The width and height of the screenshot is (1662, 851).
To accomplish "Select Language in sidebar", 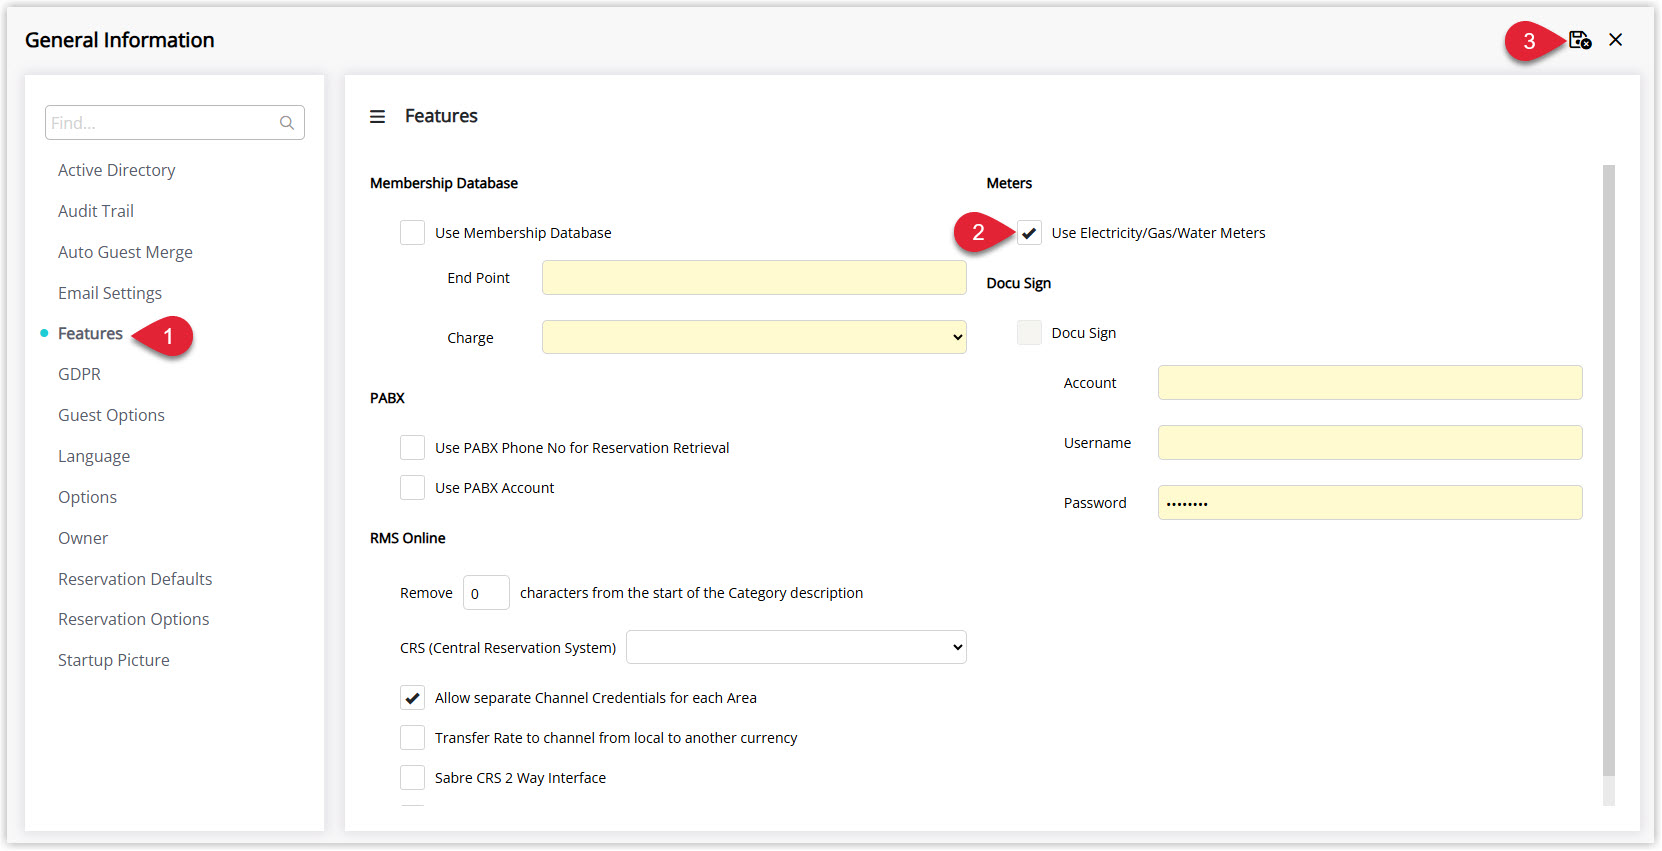I will [x=94, y=456].
